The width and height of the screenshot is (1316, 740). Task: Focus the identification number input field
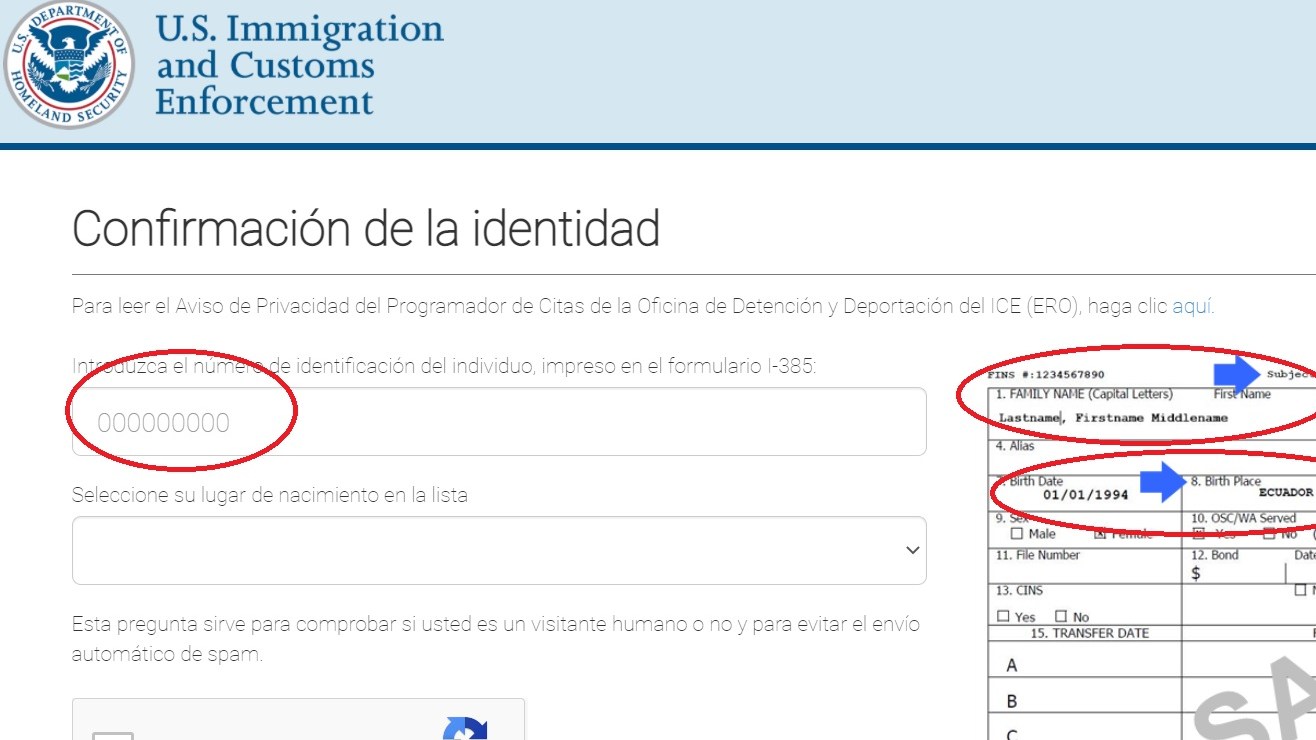tap(499, 422)
